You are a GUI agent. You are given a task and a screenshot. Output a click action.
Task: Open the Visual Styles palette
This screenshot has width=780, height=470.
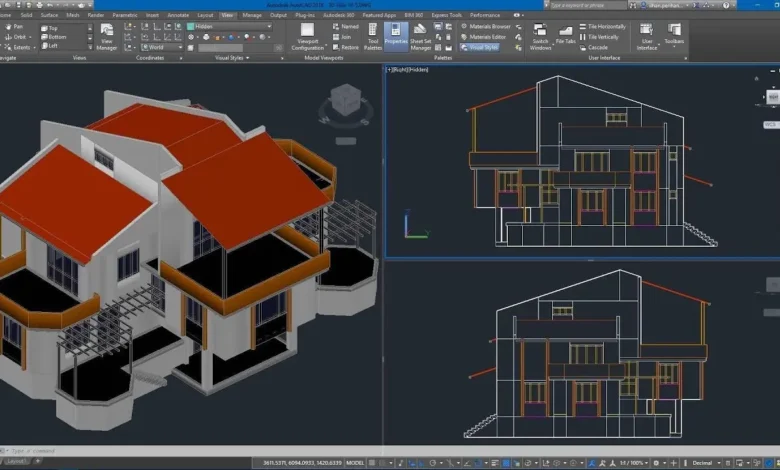pyautogui.click(x=479, y=47)
